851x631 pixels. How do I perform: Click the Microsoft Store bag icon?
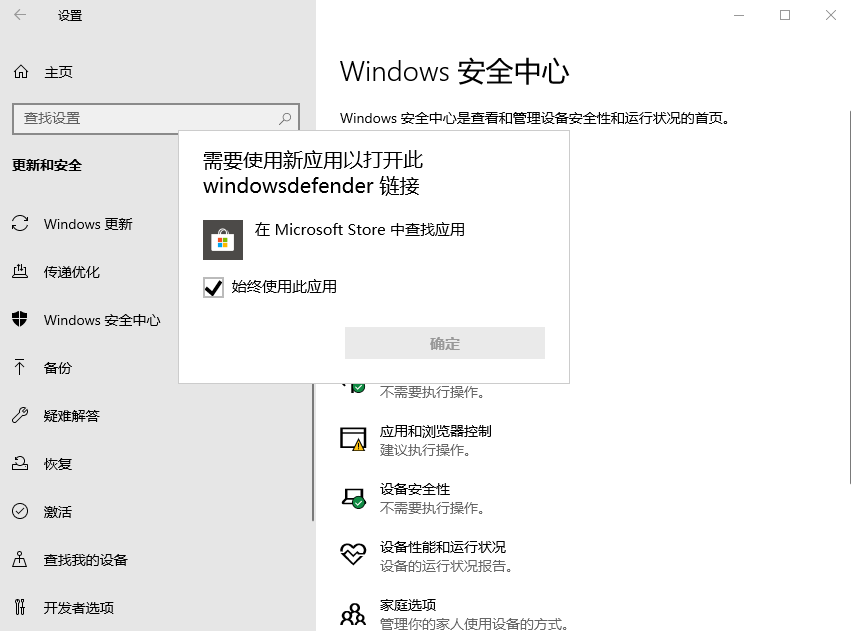[223, 240]
